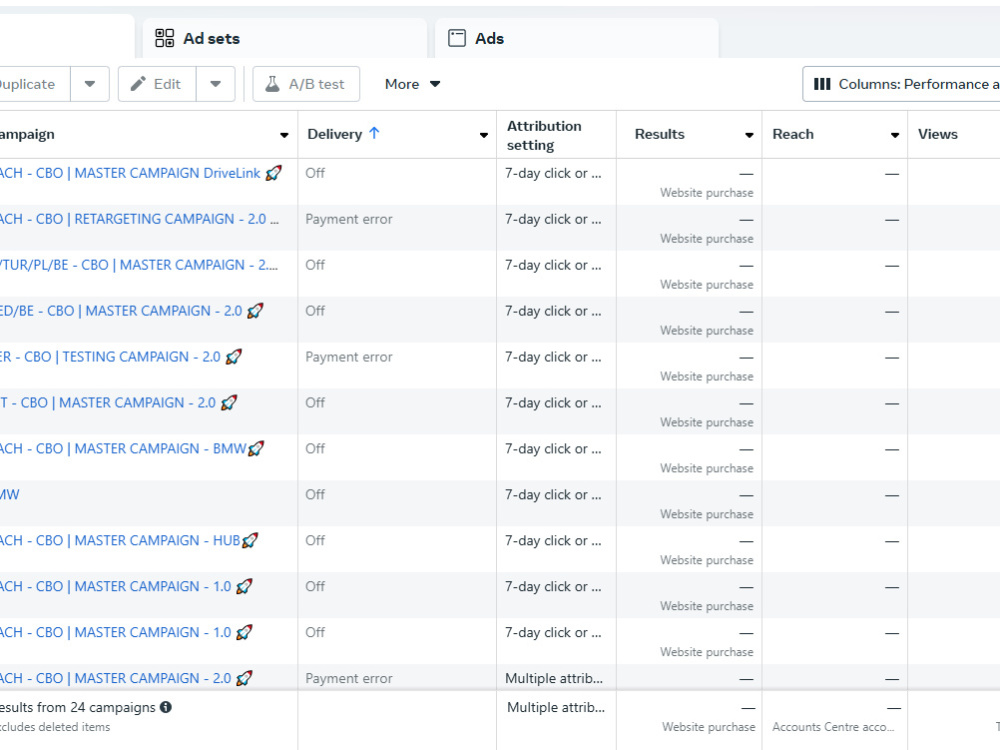Click the Views column header

[x=938, y=134]
